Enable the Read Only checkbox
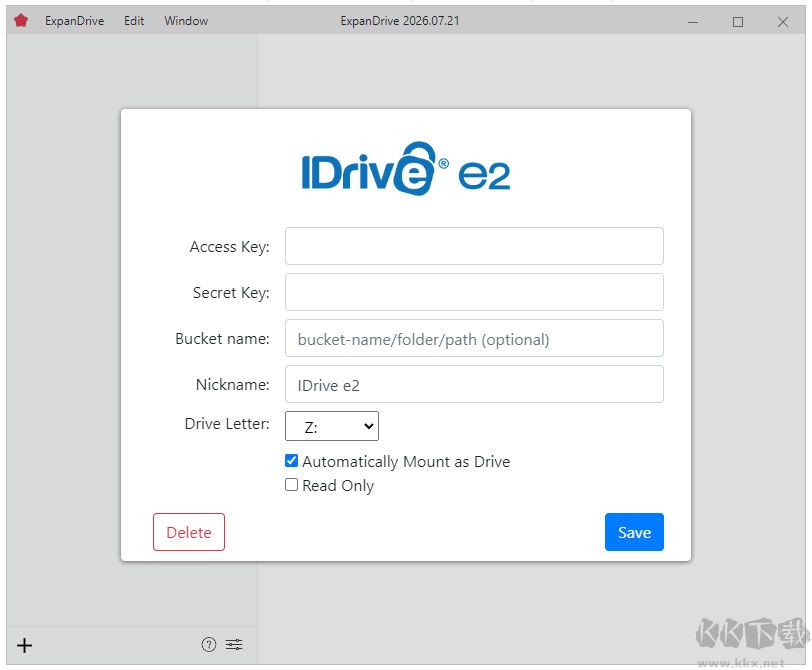 coord(292,485)
